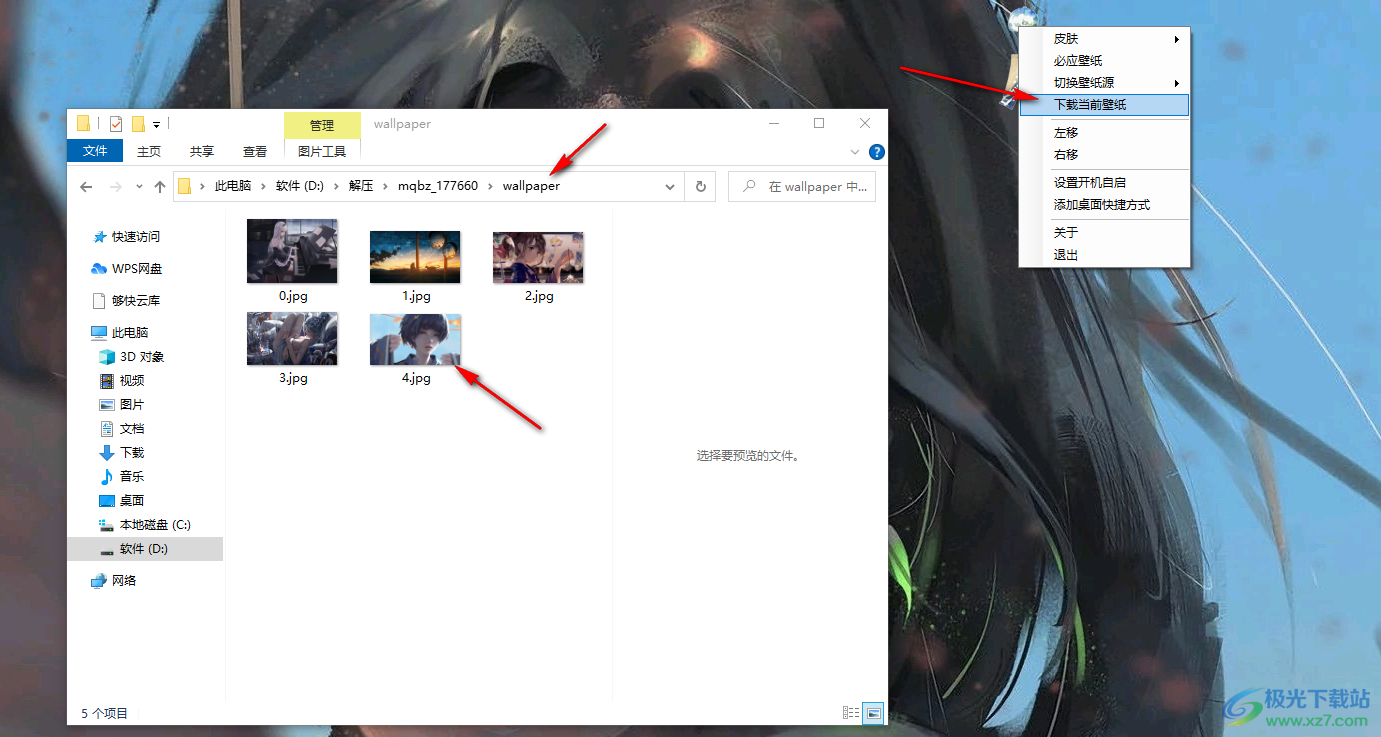This screenshot has width=1381, height=737.
Task: Open Explorer help icon
Action: pyautogui.click(x=877, y=152)
